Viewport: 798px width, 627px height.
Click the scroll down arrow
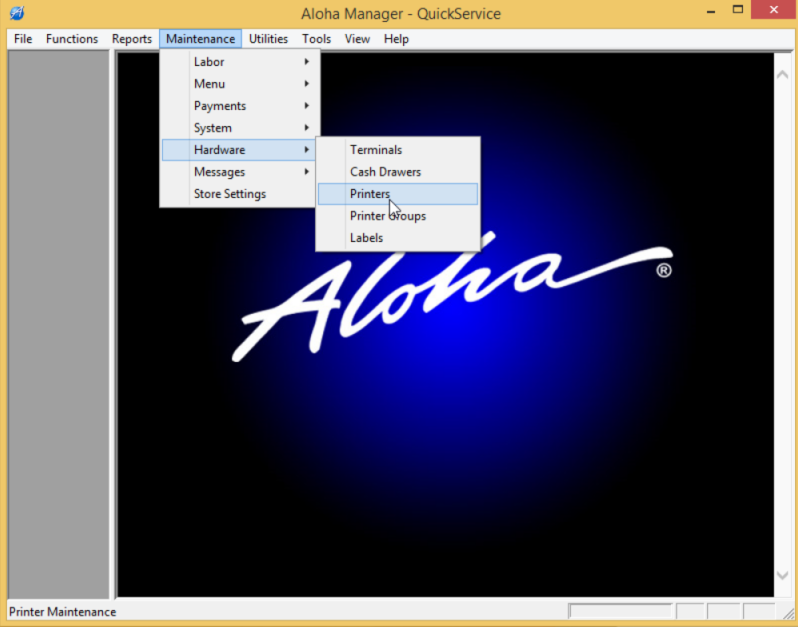tap(783, 576)
